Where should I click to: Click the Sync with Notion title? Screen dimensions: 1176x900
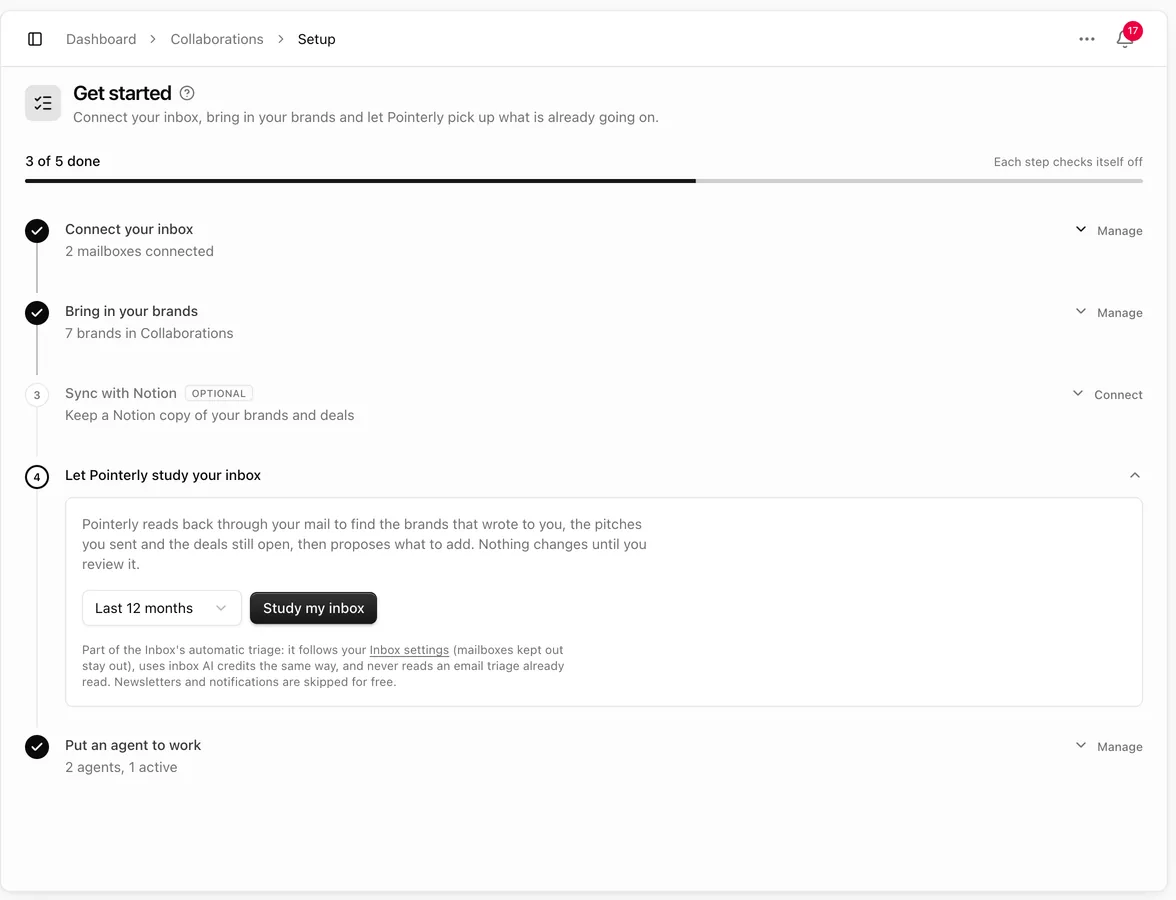[x=121, y=393]
